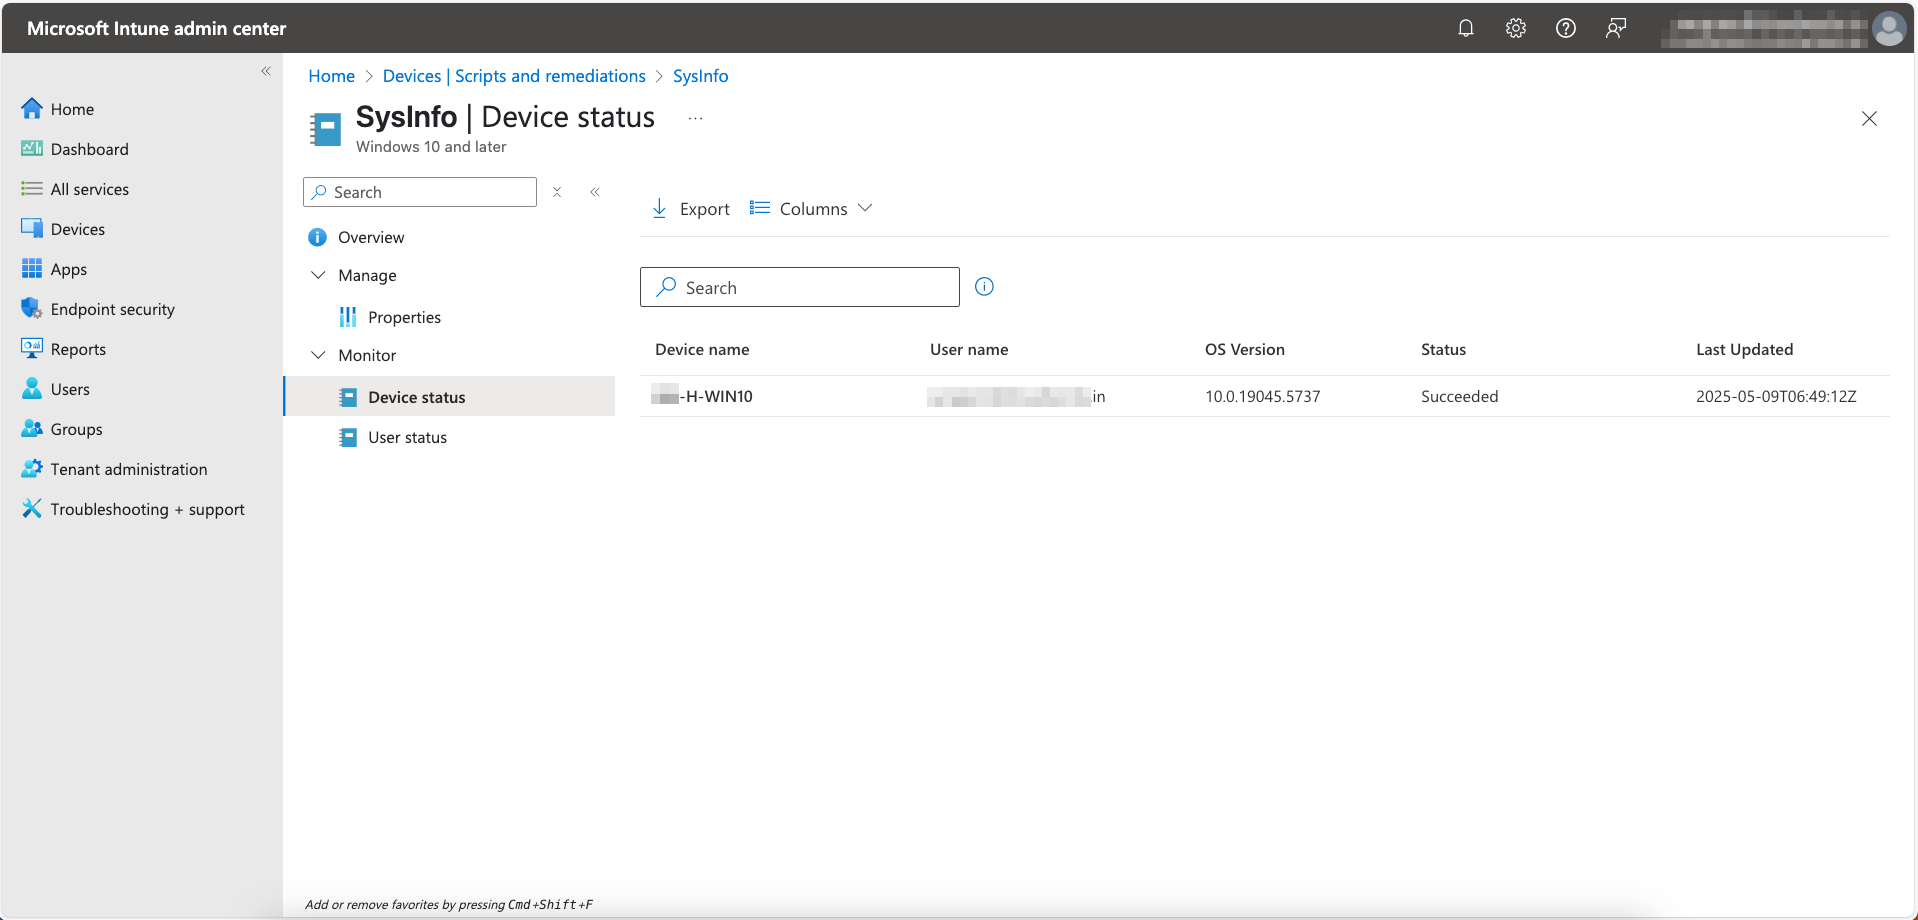The height and width of the screenshot is (920, 1918).
Task: Select the H-WIN10 device name cell
Action: point(702,396)
